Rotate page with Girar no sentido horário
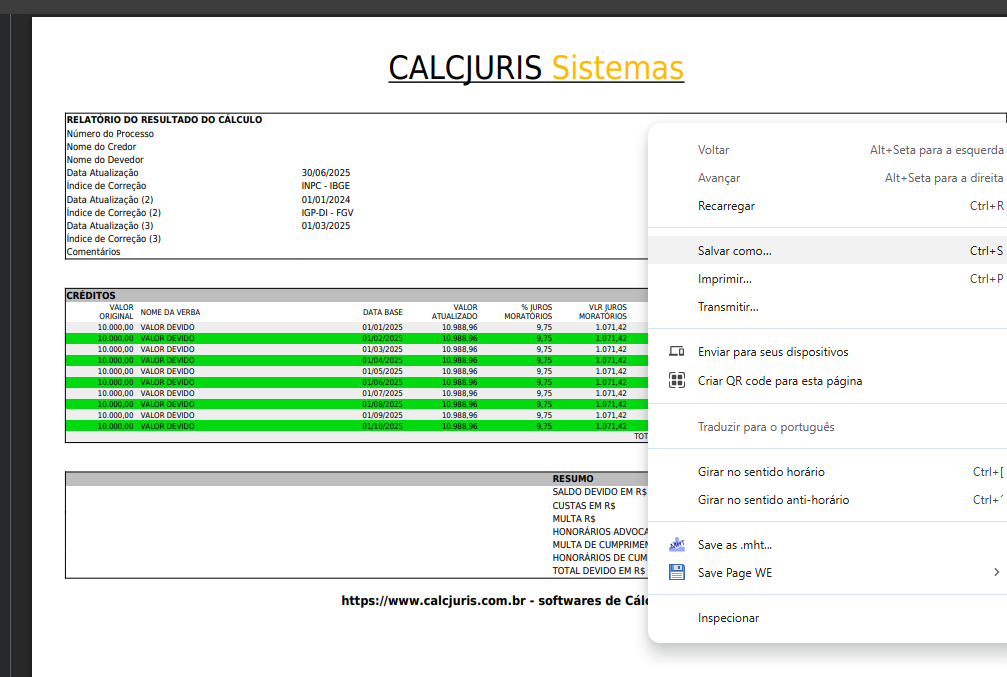Screen dimensions: 1007x677 [x=761, y=472]
